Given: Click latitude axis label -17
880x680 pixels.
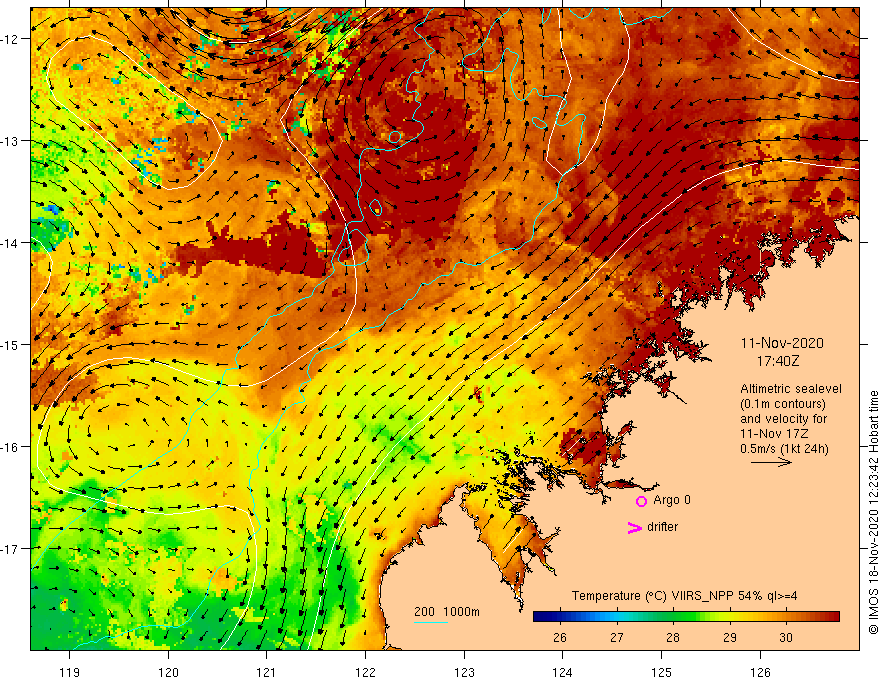Looking at the screenshot, I should [10, 548].
